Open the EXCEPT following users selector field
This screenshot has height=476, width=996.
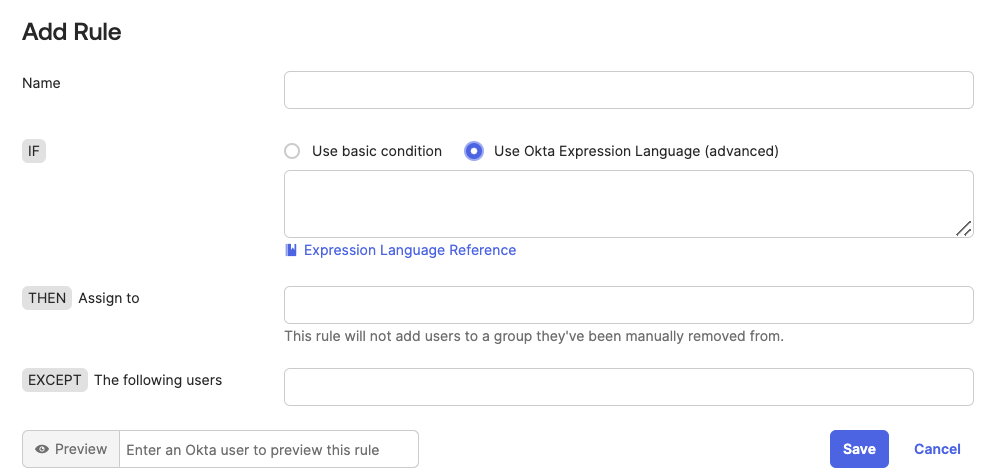pos(628,387)
